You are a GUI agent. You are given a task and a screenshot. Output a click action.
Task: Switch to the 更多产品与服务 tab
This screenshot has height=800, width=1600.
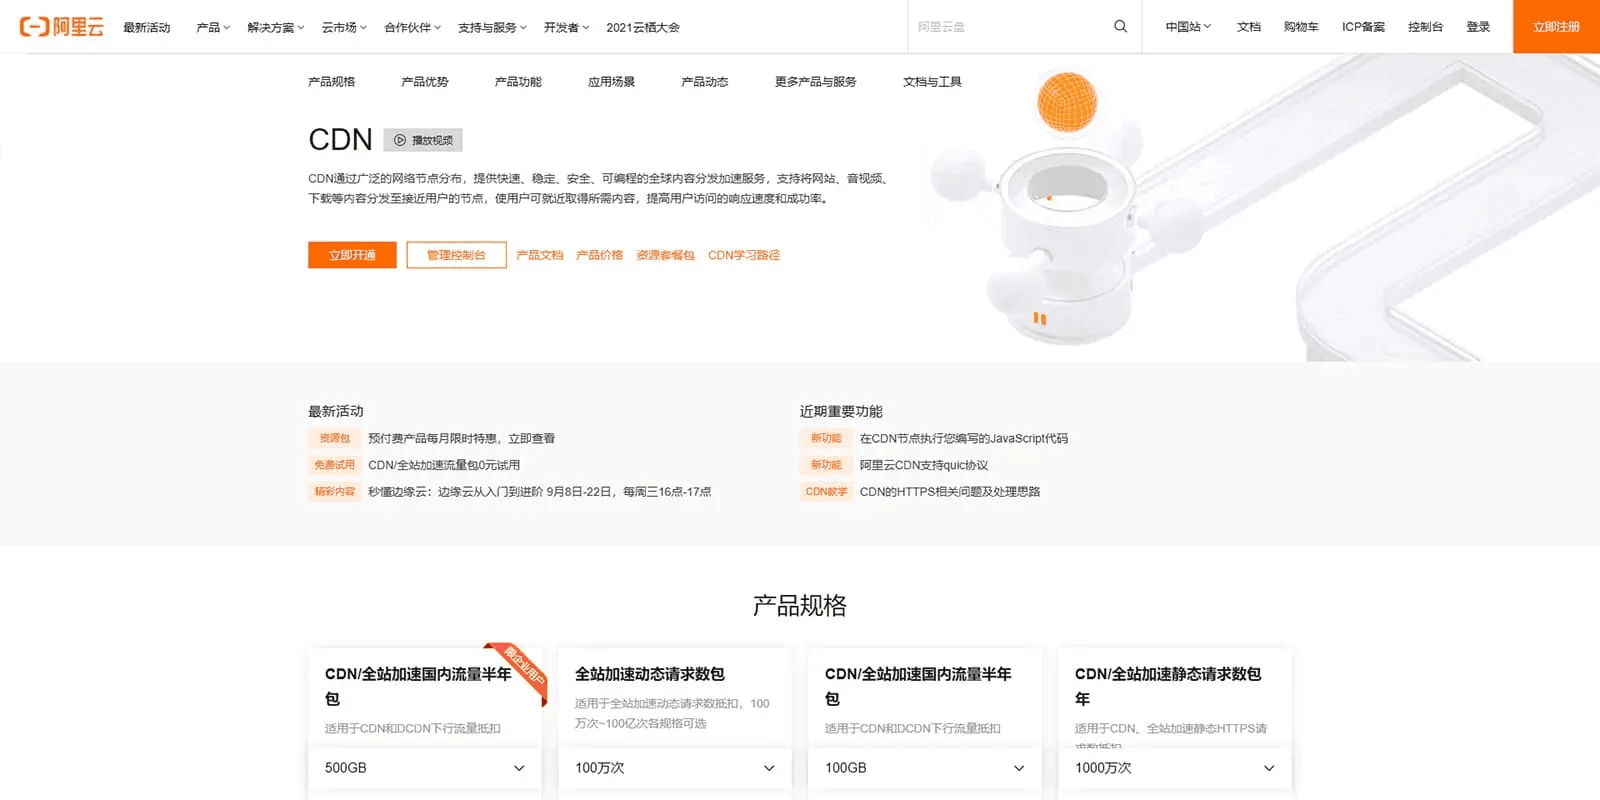click(x=815, y=82)
